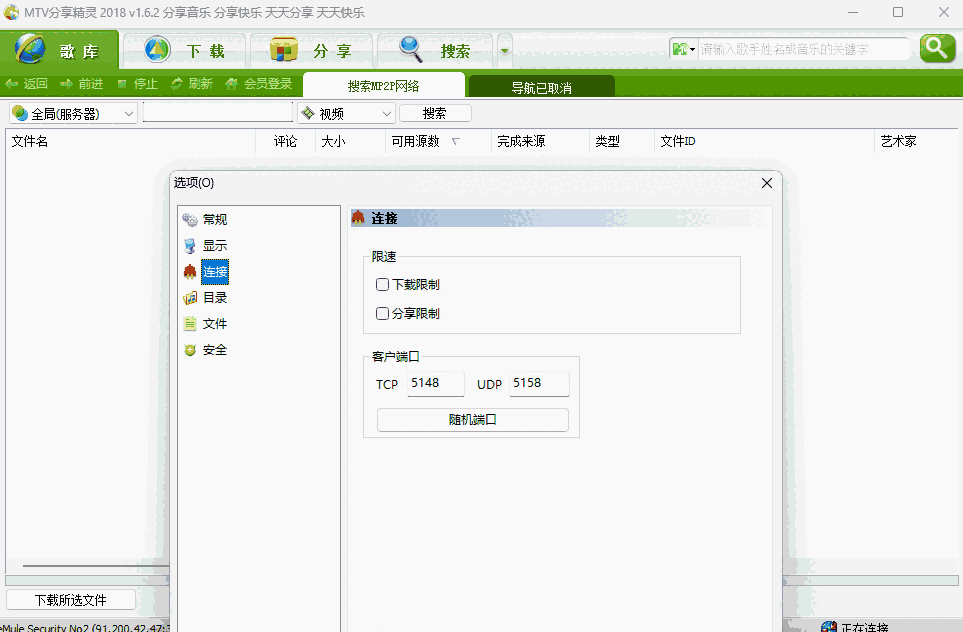Open the 分享 share section
The height and width of the screenshot is (632, 963).
311,50
